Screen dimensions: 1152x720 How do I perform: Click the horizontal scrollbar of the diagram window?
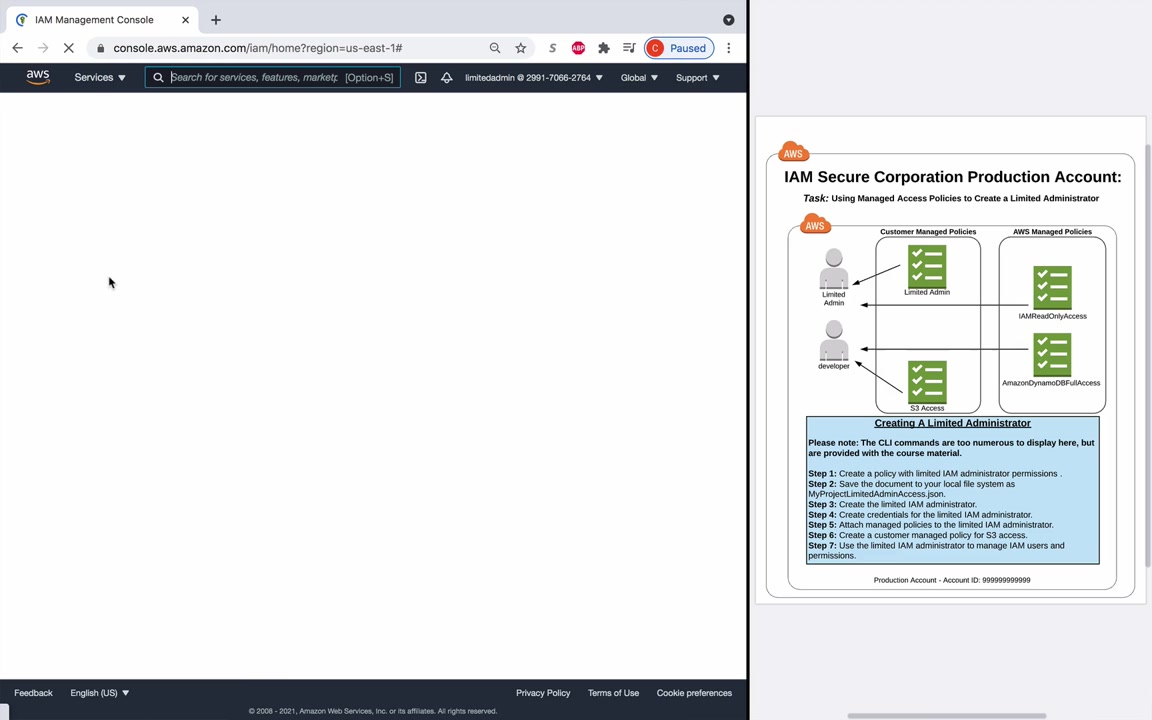point(946,716)
